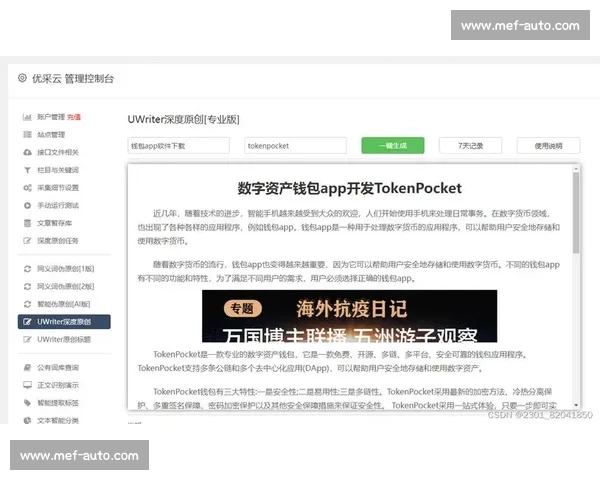Open the 智能伪原创[AI版] menu item

[x=64, y=304]
